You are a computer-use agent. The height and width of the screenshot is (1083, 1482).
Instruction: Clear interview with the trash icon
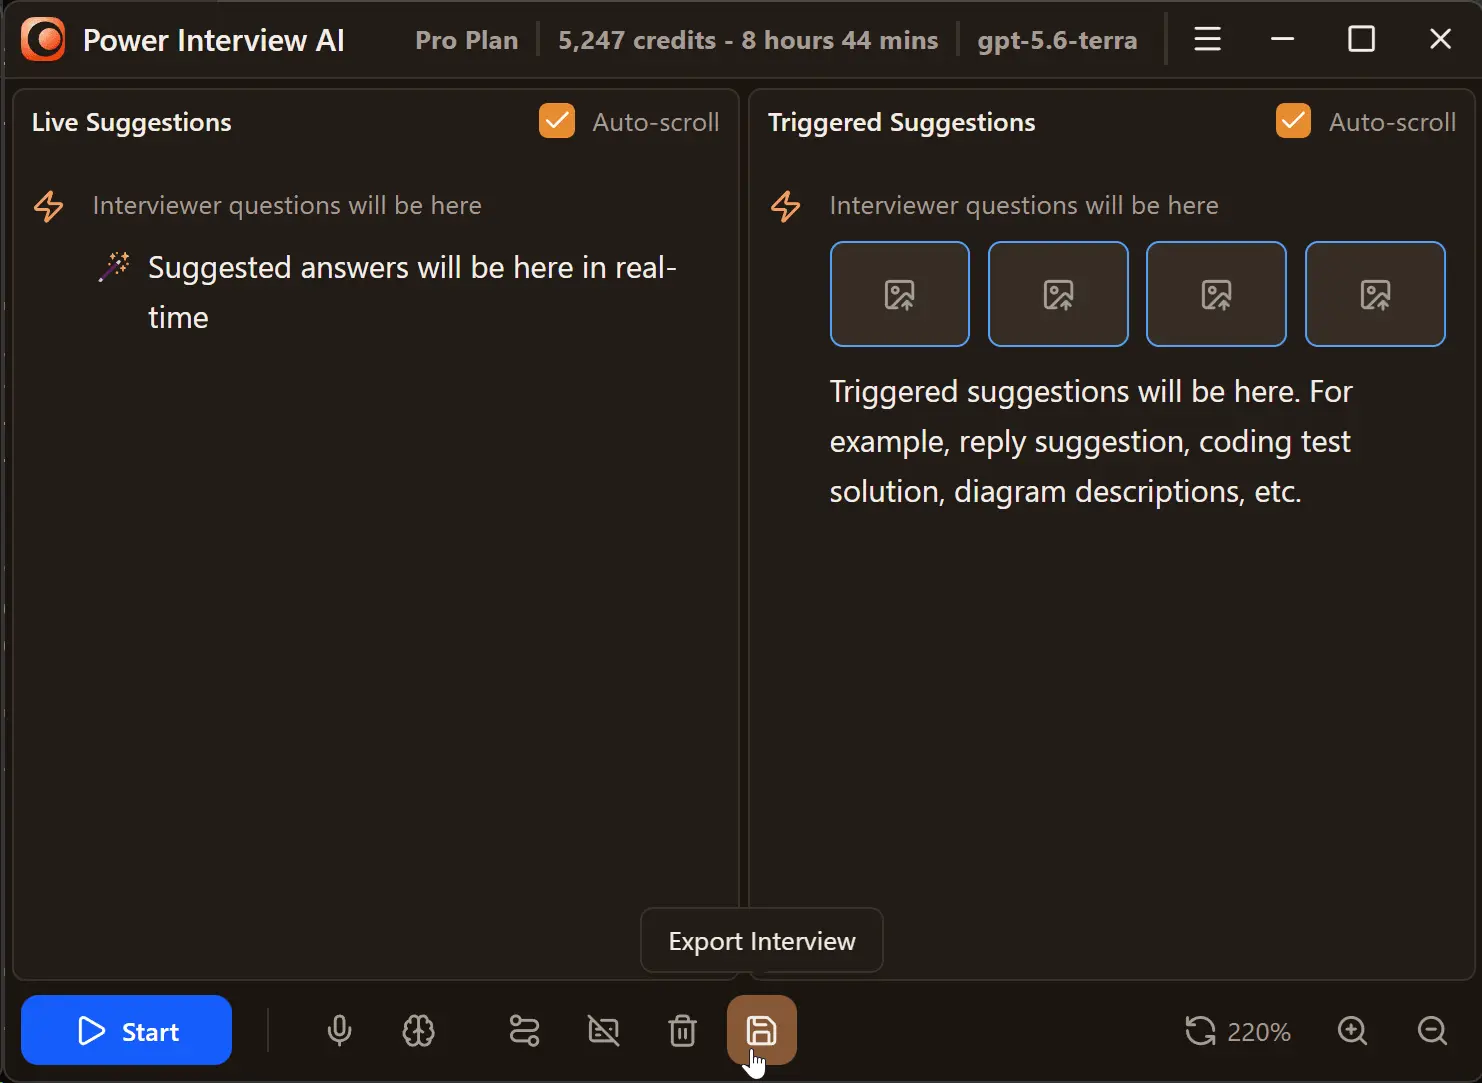coord(682,1030)
